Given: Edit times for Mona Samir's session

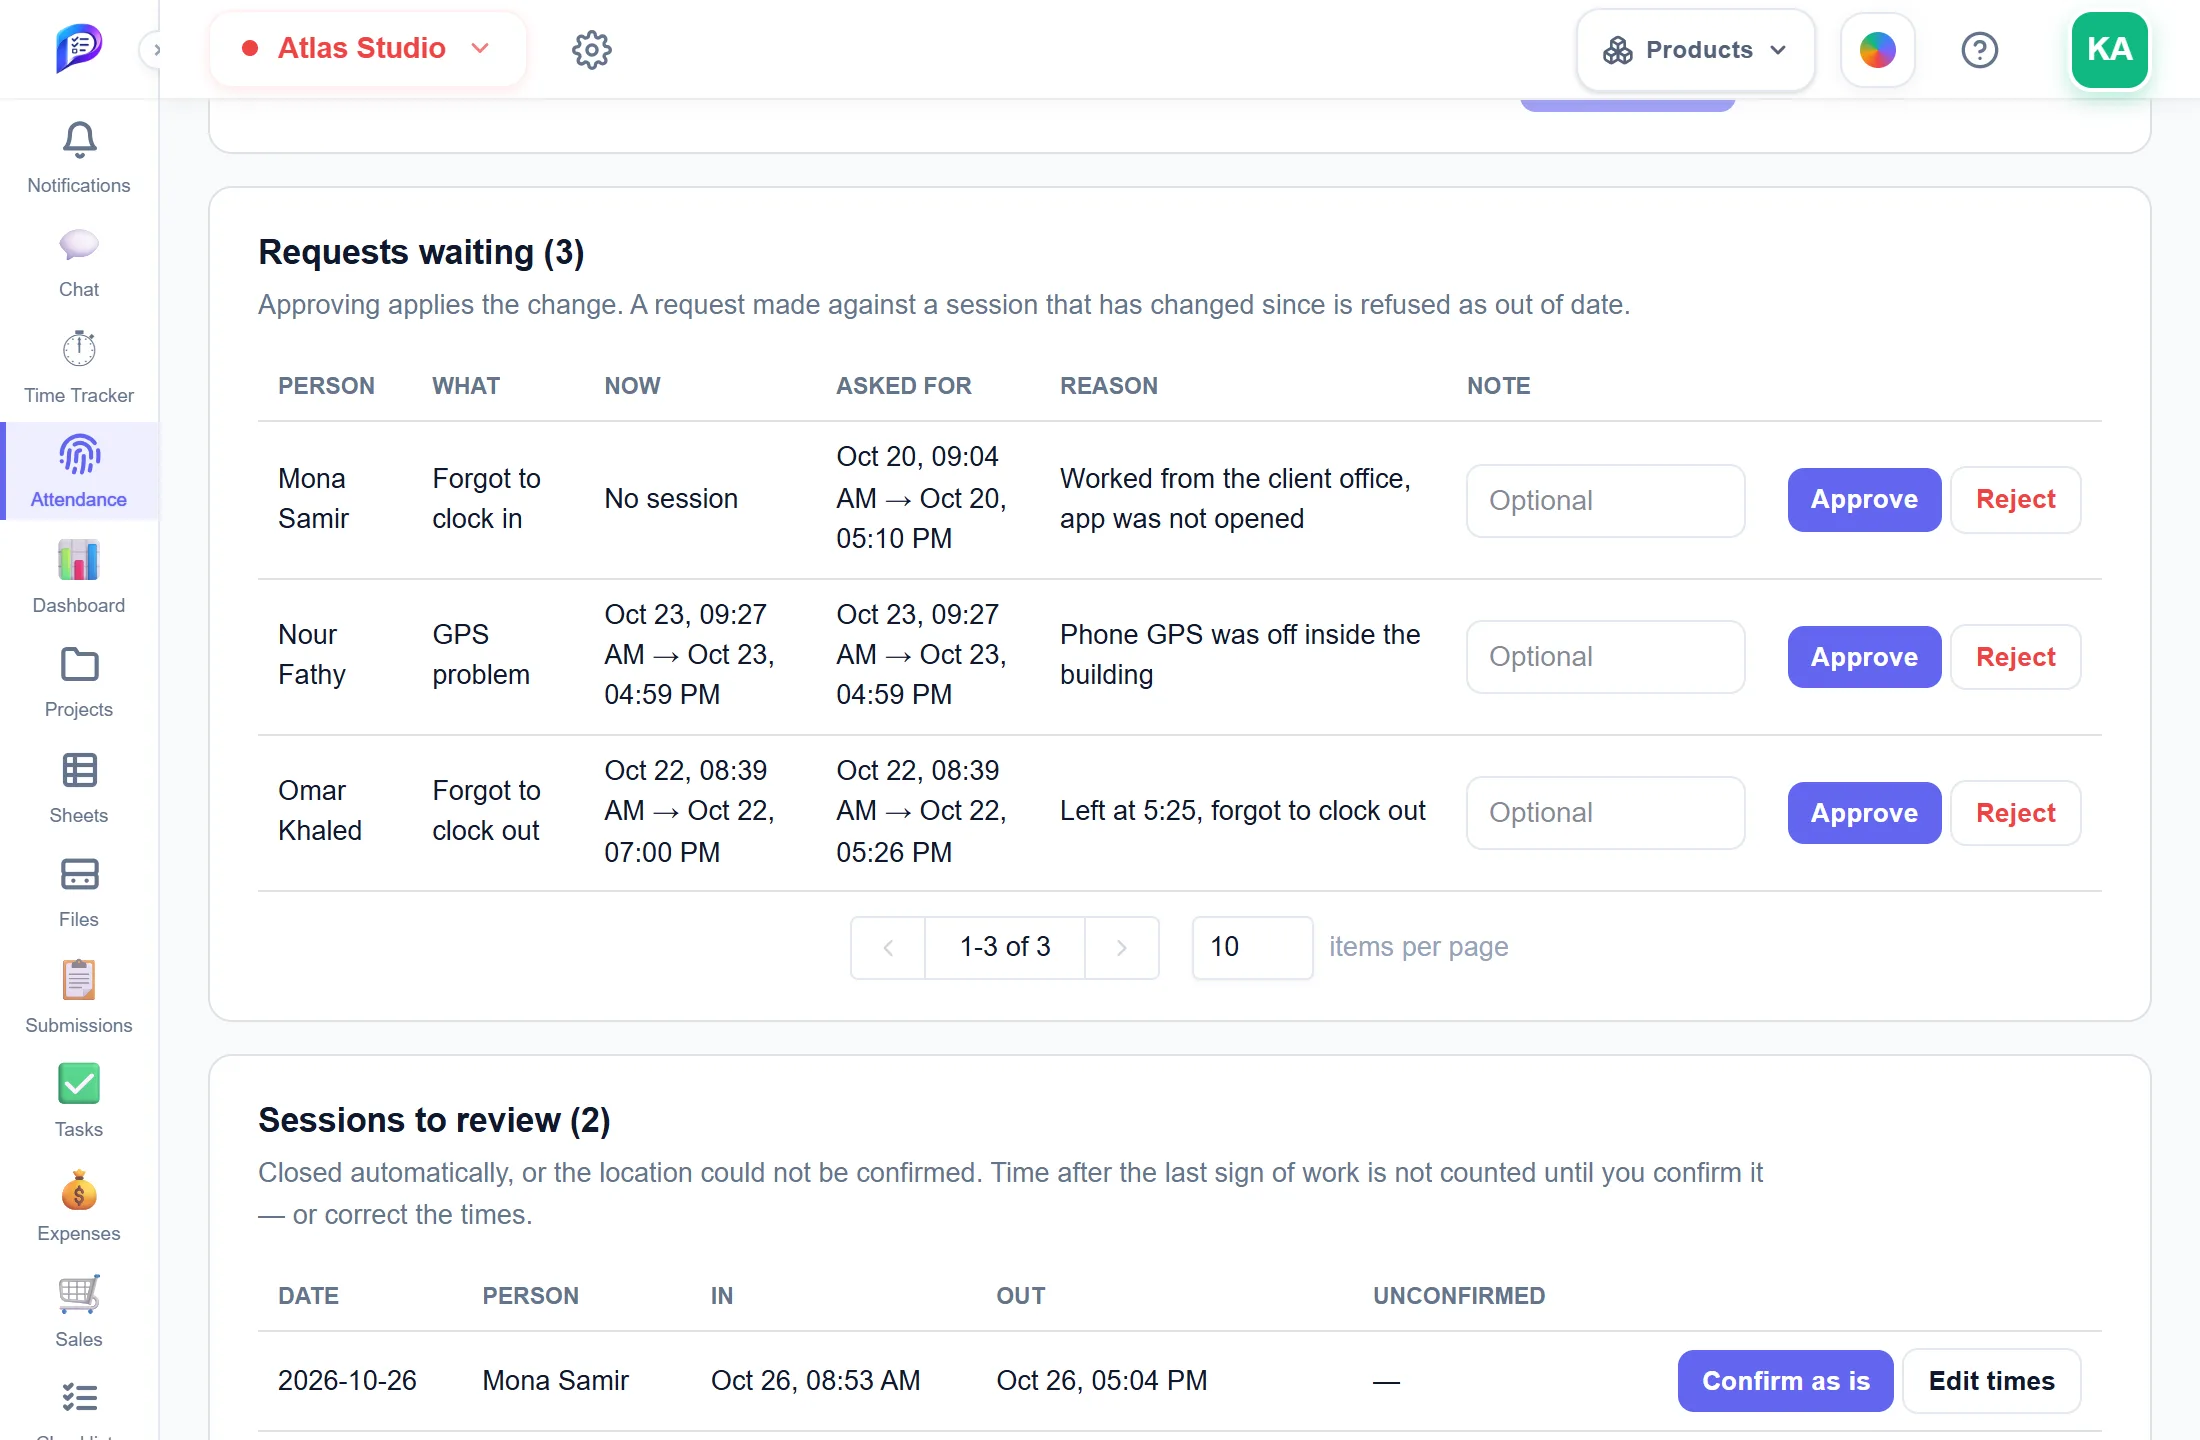Looking at the screenshot, I should [x=1991, y=1381].
